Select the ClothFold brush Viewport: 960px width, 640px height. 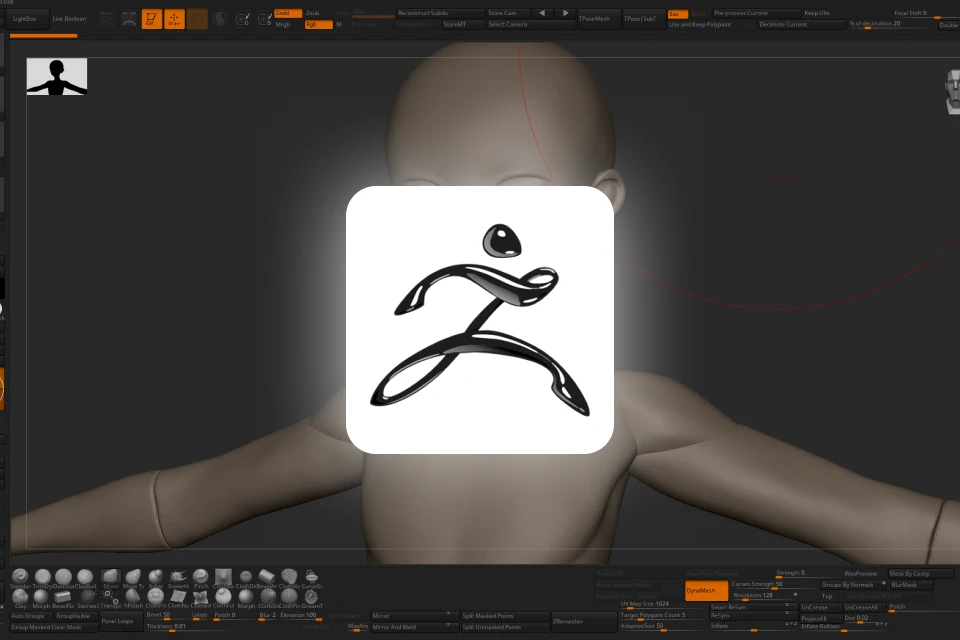point(223,597)
